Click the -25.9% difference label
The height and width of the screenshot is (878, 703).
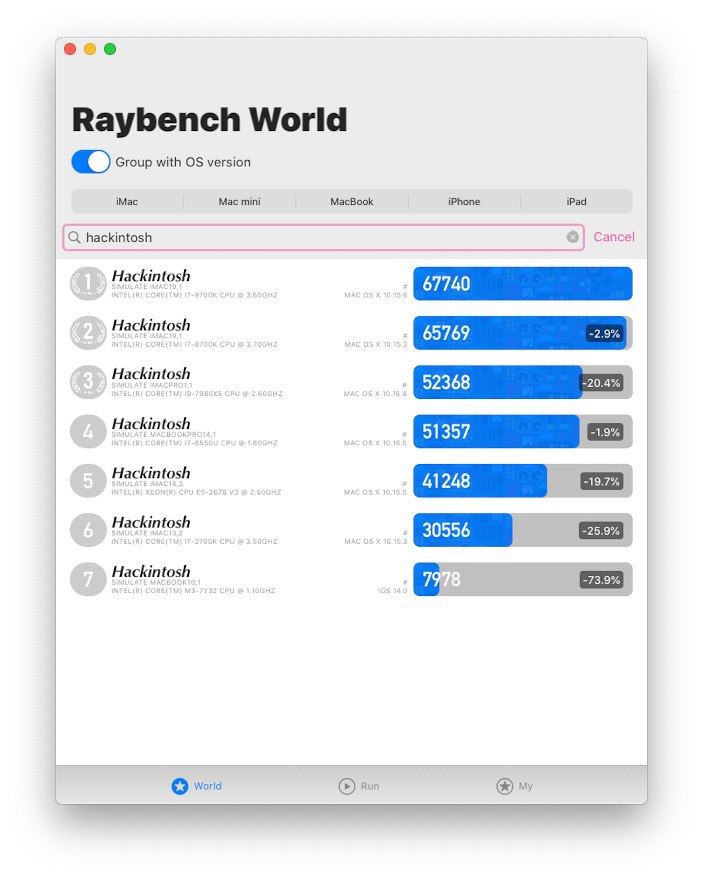coord(601,531)
